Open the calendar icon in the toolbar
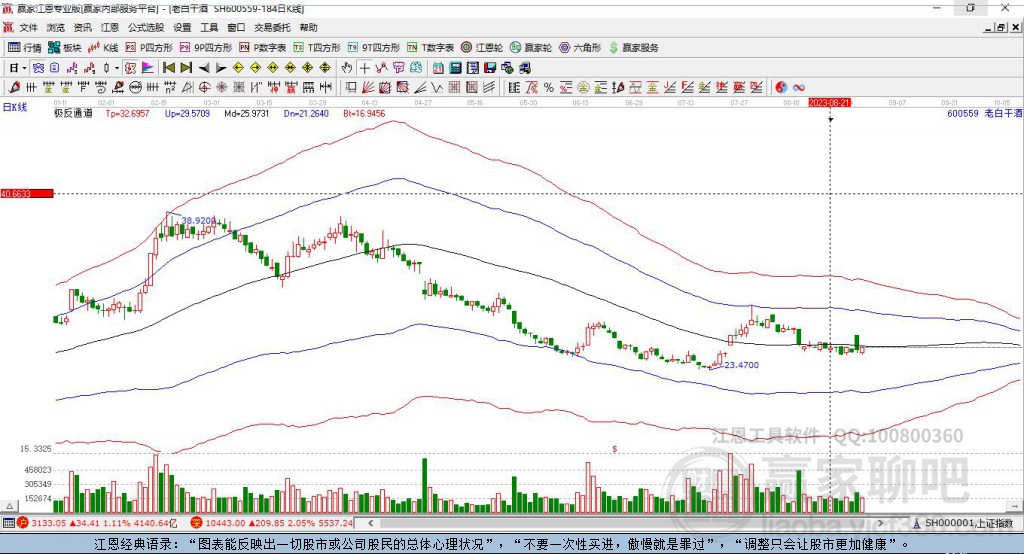The image size is (1024, 554). (438, 68)
